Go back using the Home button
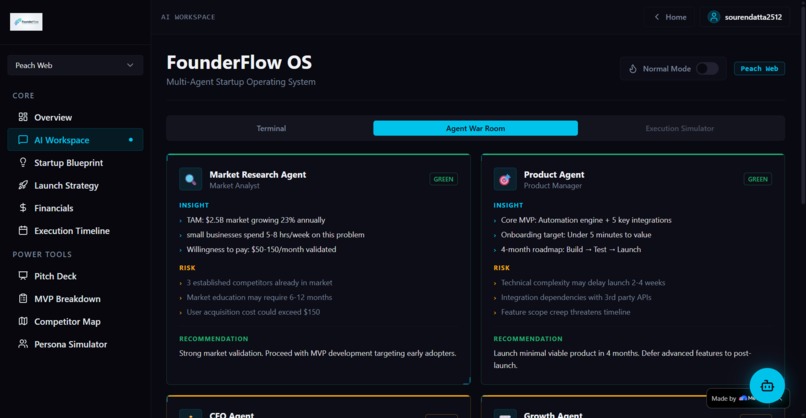Image resolution: width=806 pixels, height=418 pixels. [x=670, y=17]
